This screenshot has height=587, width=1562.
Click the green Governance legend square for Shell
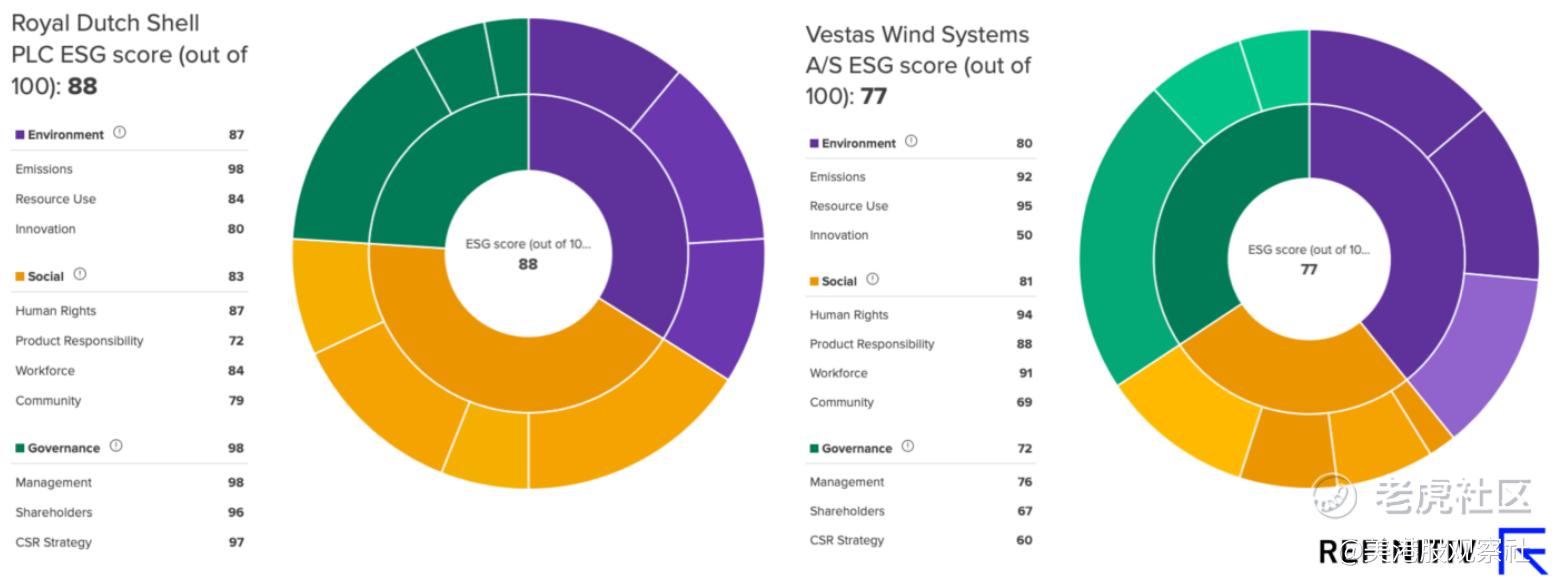(x=19, y=449)
